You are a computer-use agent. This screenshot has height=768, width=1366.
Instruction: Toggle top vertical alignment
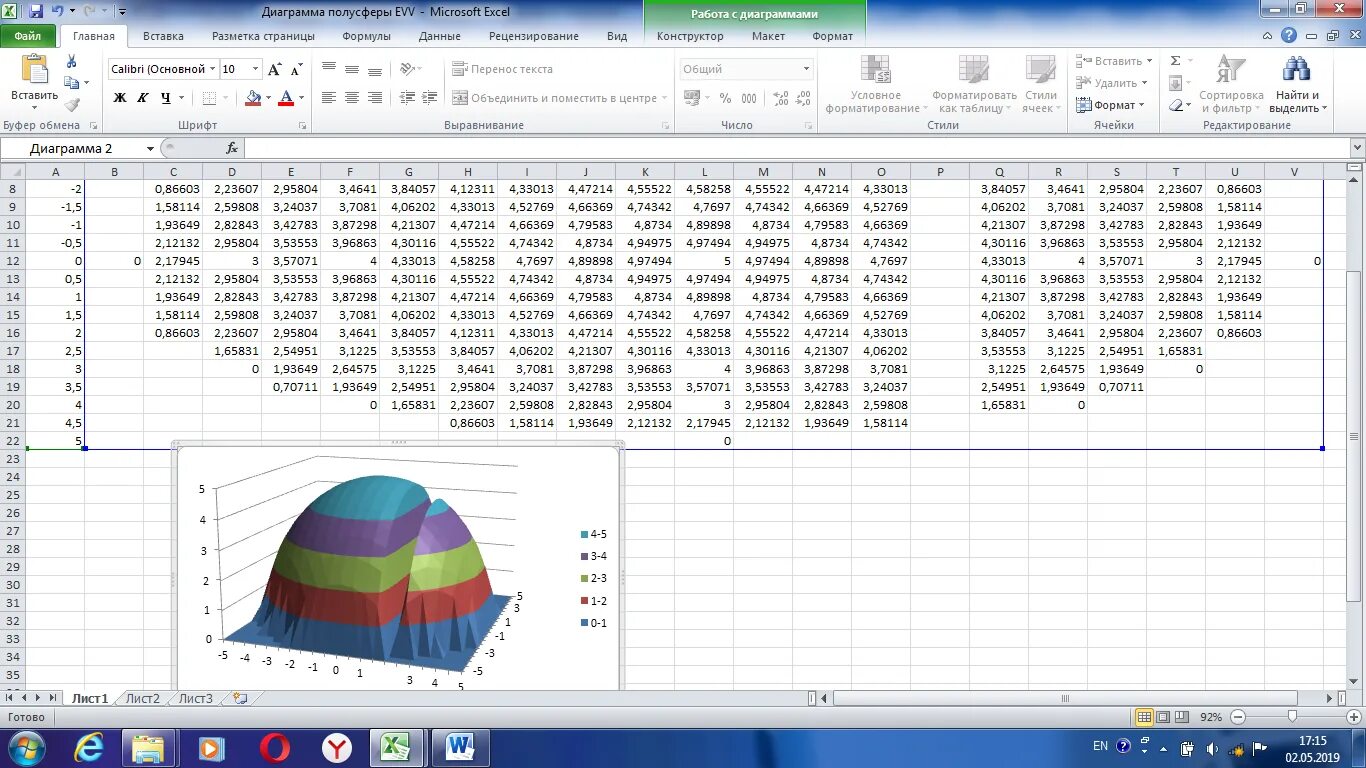click(x=328, y=69)
